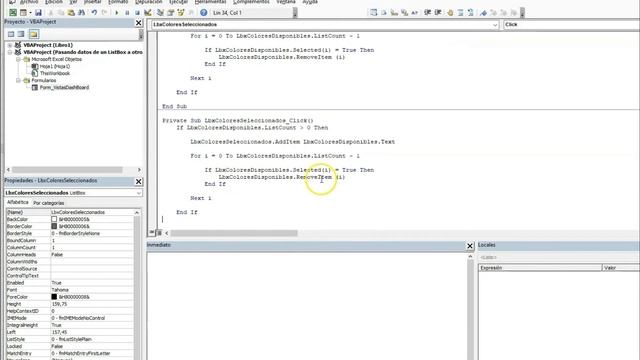Open the Object Browser toolbar icon

[181, 13]
